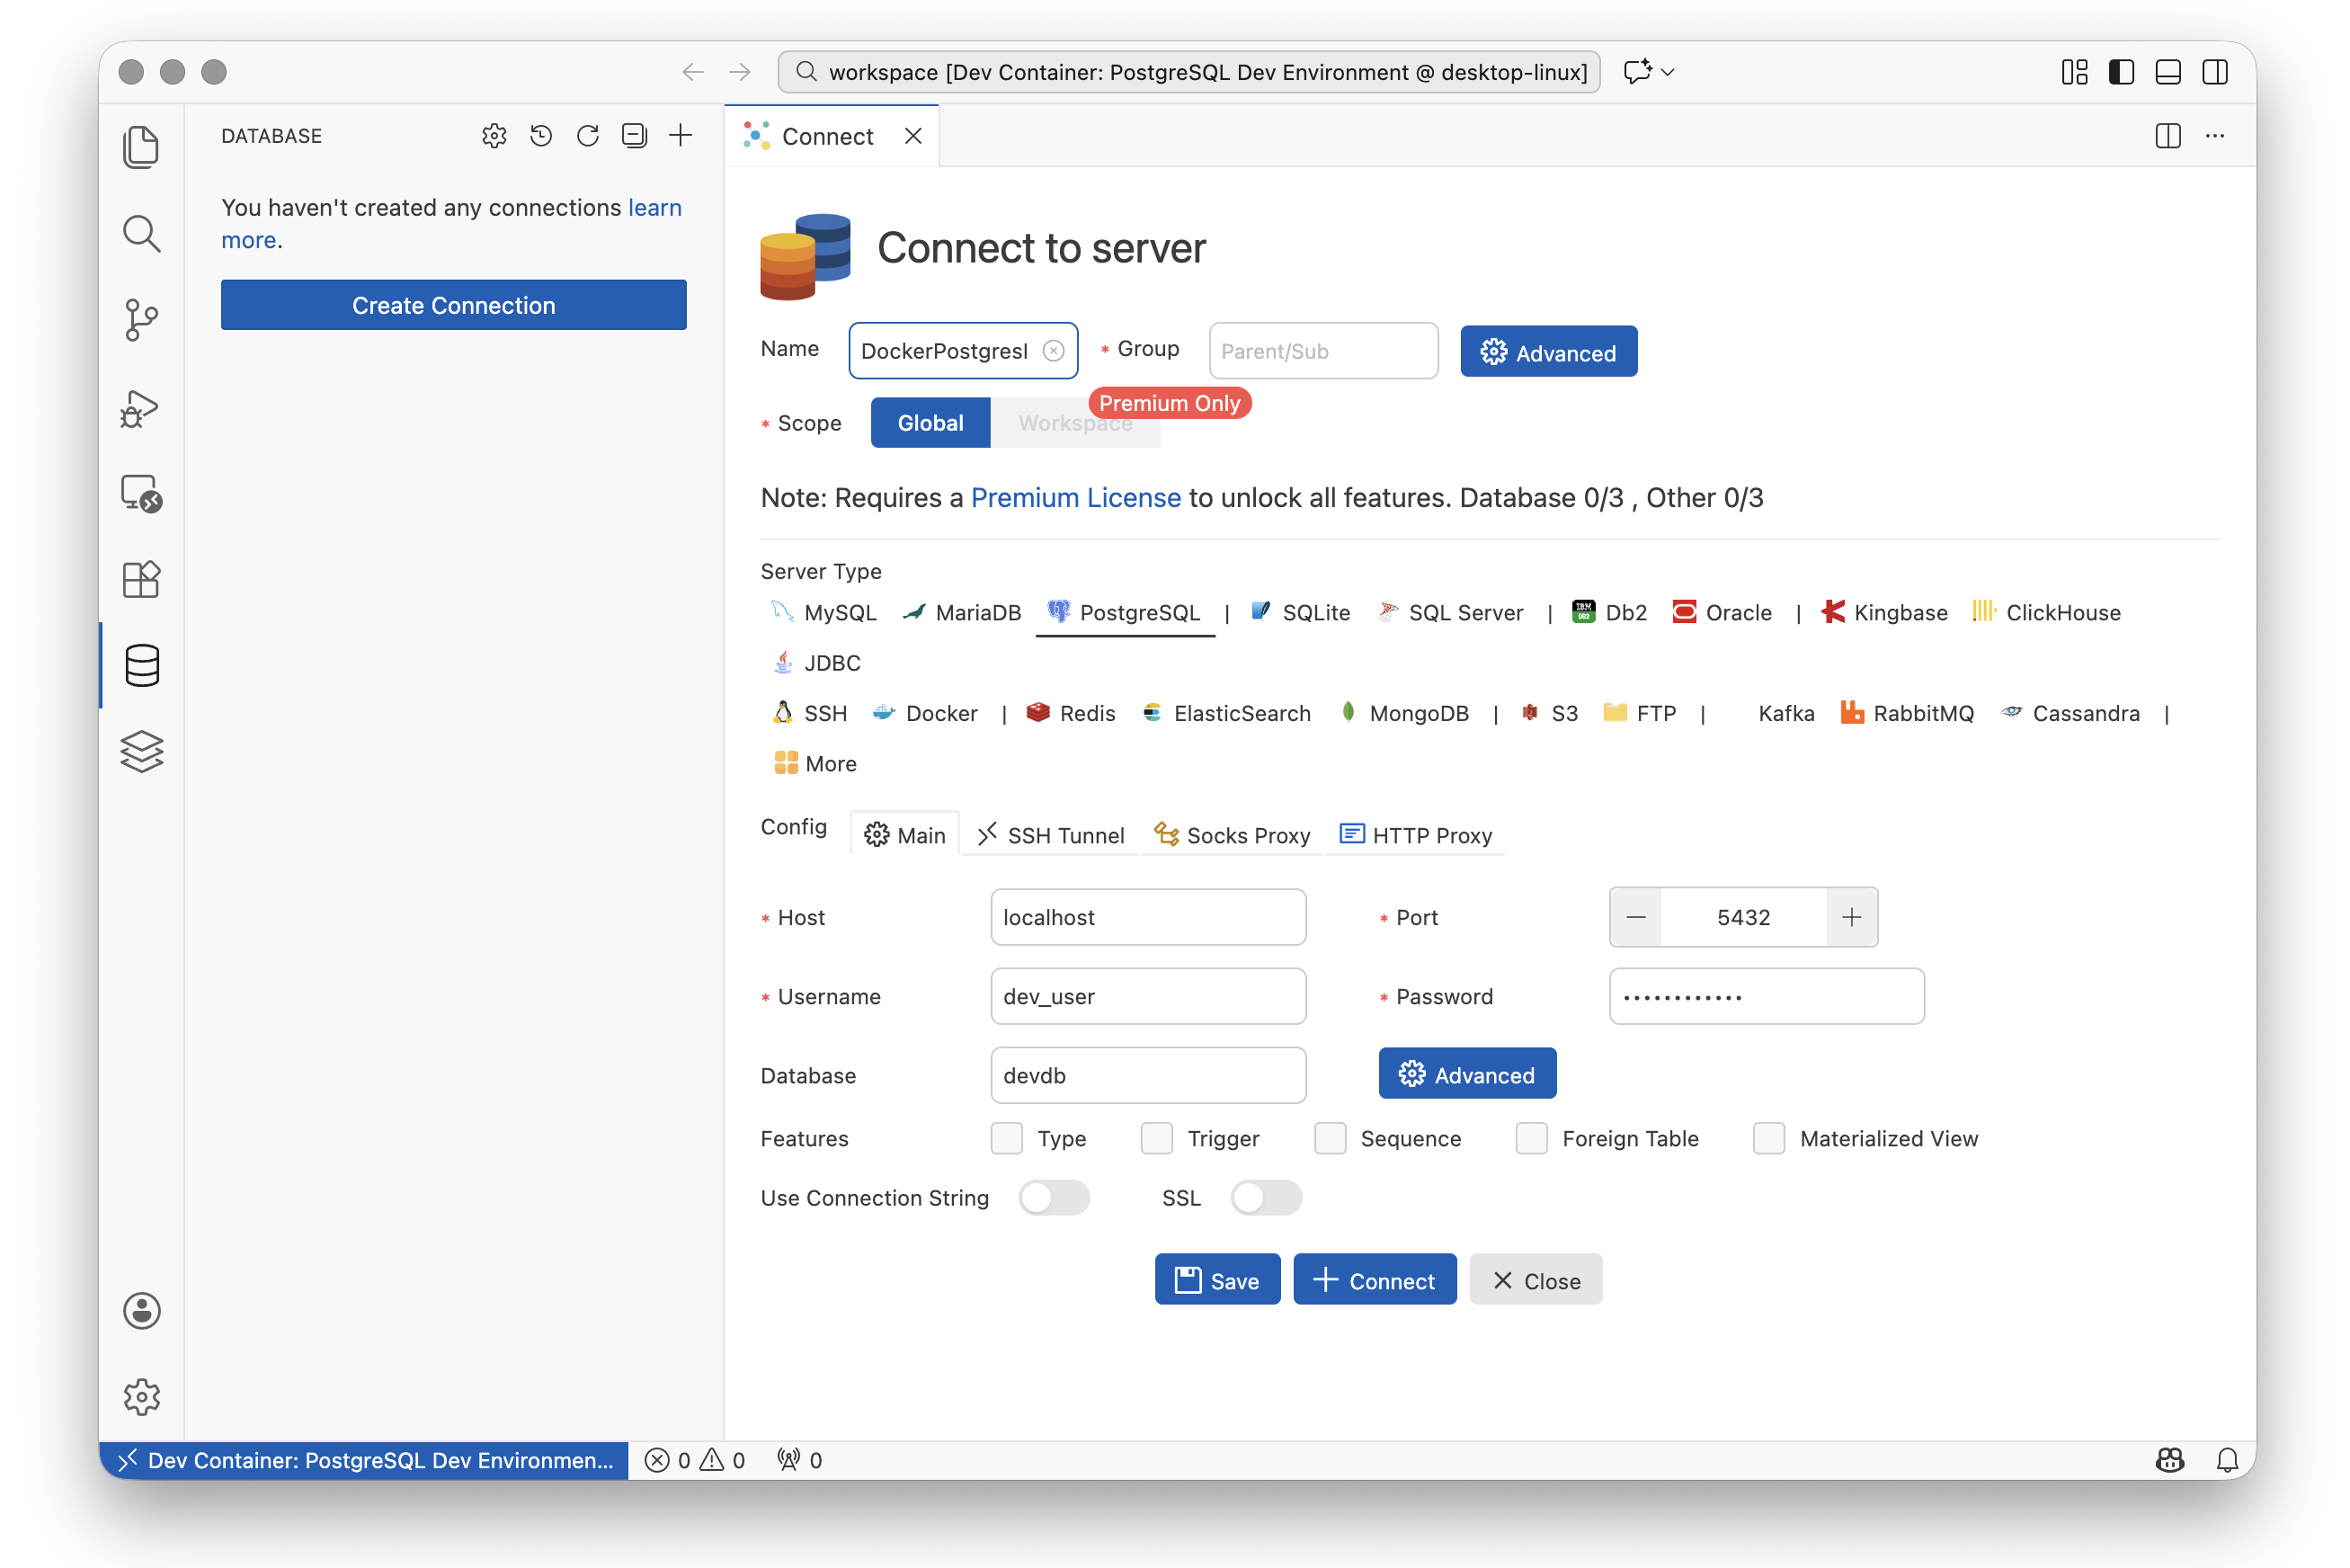Open the Extensions view icon
This screenshot has width=2350, height=1568.
[x=141, y=579]
